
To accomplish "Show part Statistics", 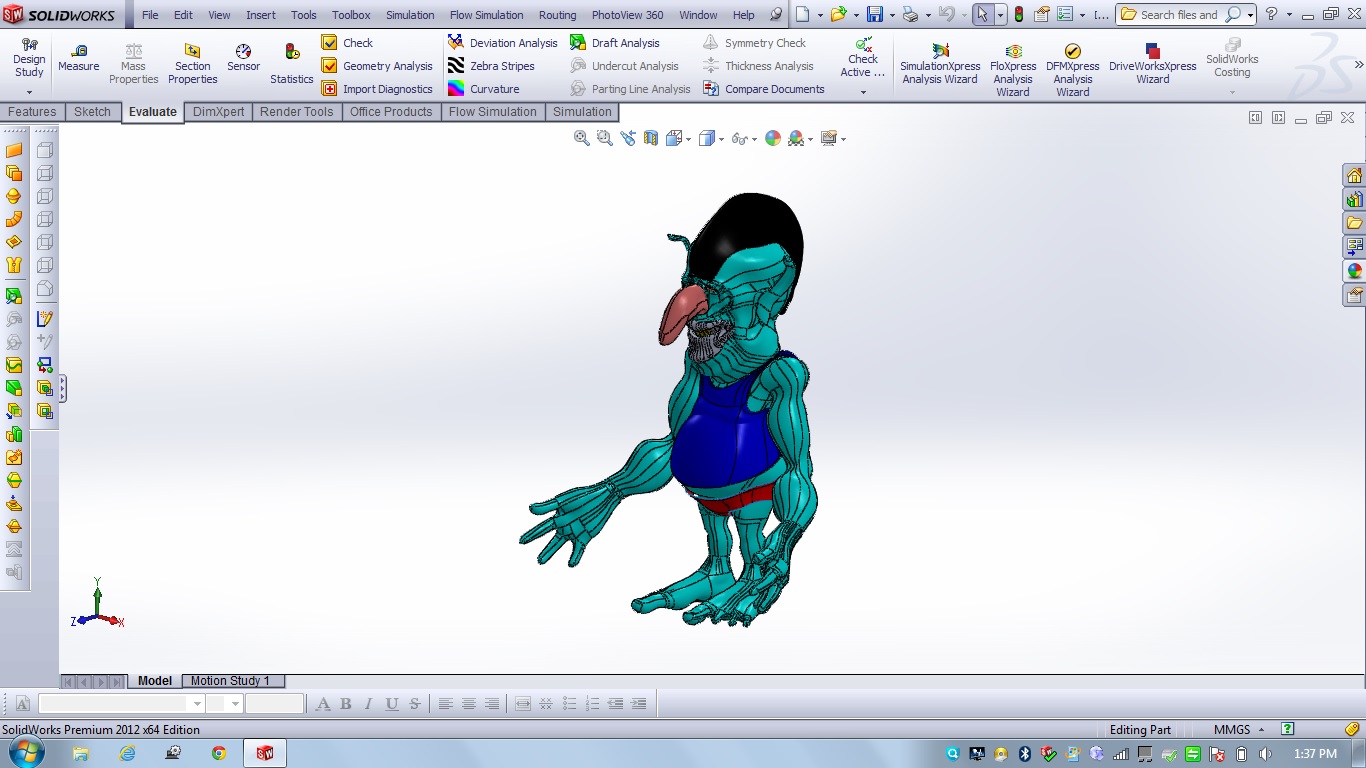I will (291, 64).
